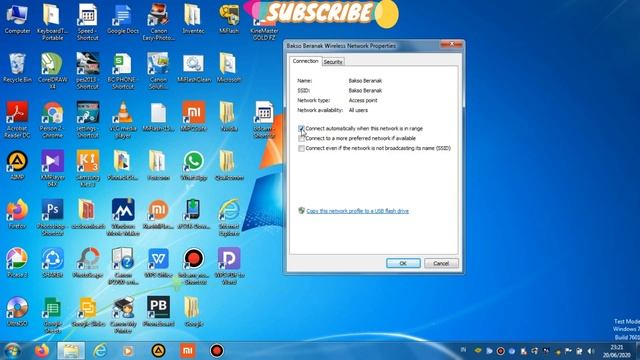
Task: Select the Acrobat Reader DC shortcut
Action: pos(17,120)
